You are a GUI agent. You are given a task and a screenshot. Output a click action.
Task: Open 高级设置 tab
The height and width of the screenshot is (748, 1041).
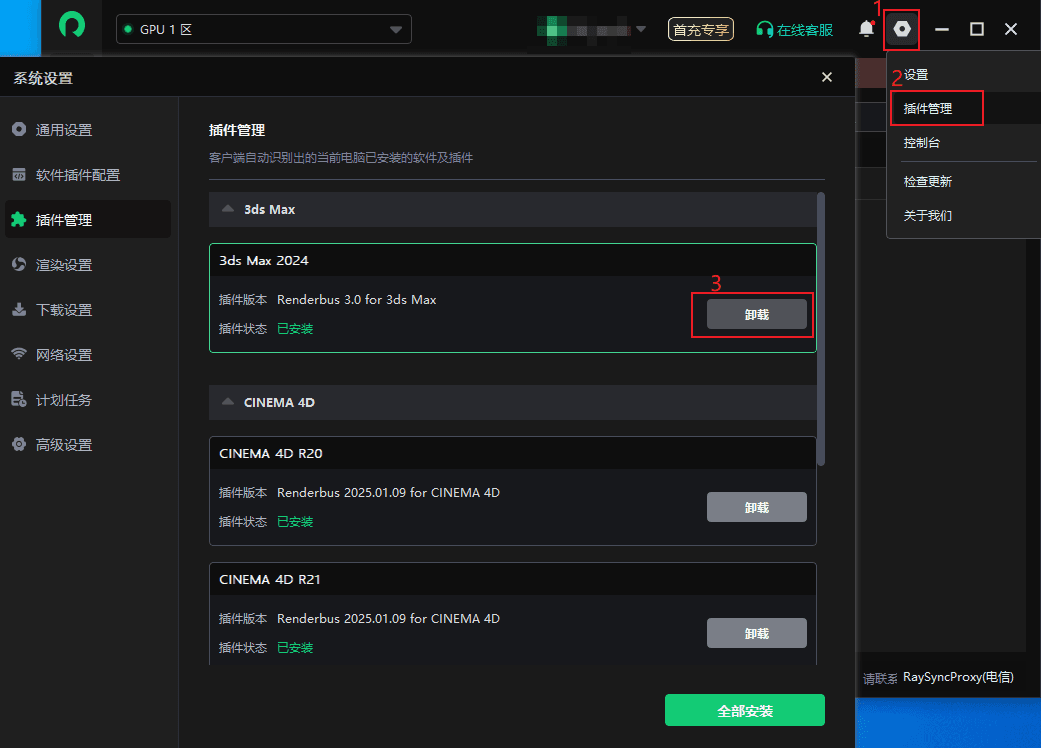(x=88, y=445)
